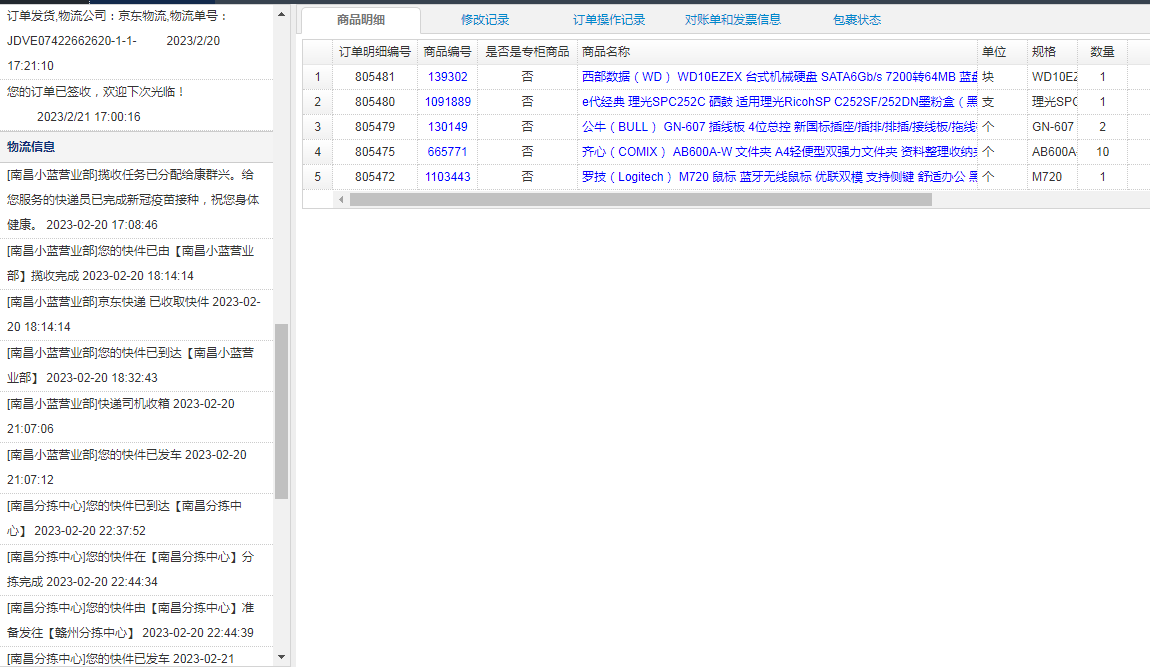Viewport: 1150px width, 667px height.
Task: Select order detail number 805475 cell
Action: click(x=375, y=152)
